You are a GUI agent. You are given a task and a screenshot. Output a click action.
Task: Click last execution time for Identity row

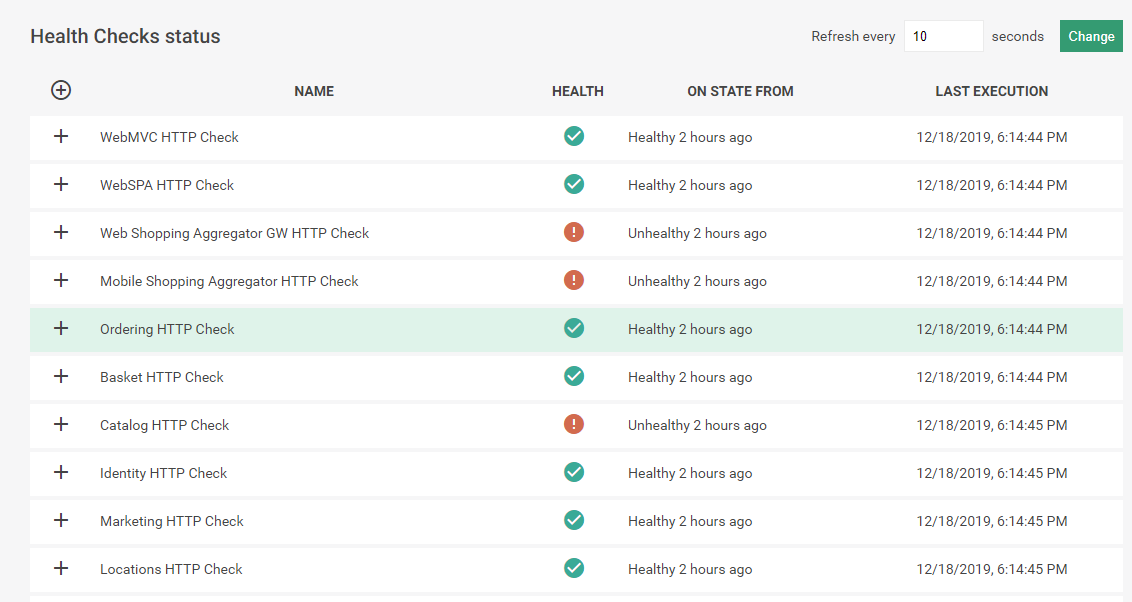click(992, 473)
